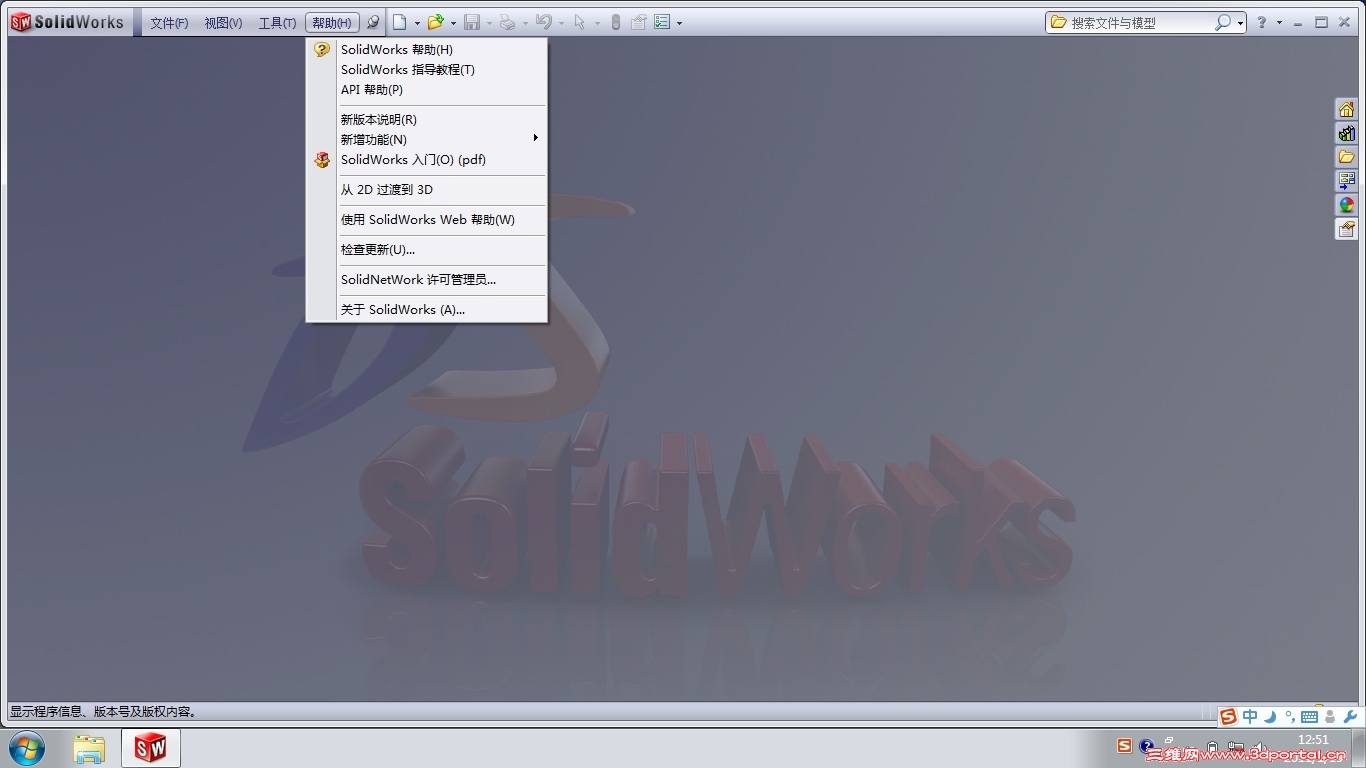
Task: Toggle 使用 SolidWorks Web 帮助(W)
Action: tap(427, 219)
